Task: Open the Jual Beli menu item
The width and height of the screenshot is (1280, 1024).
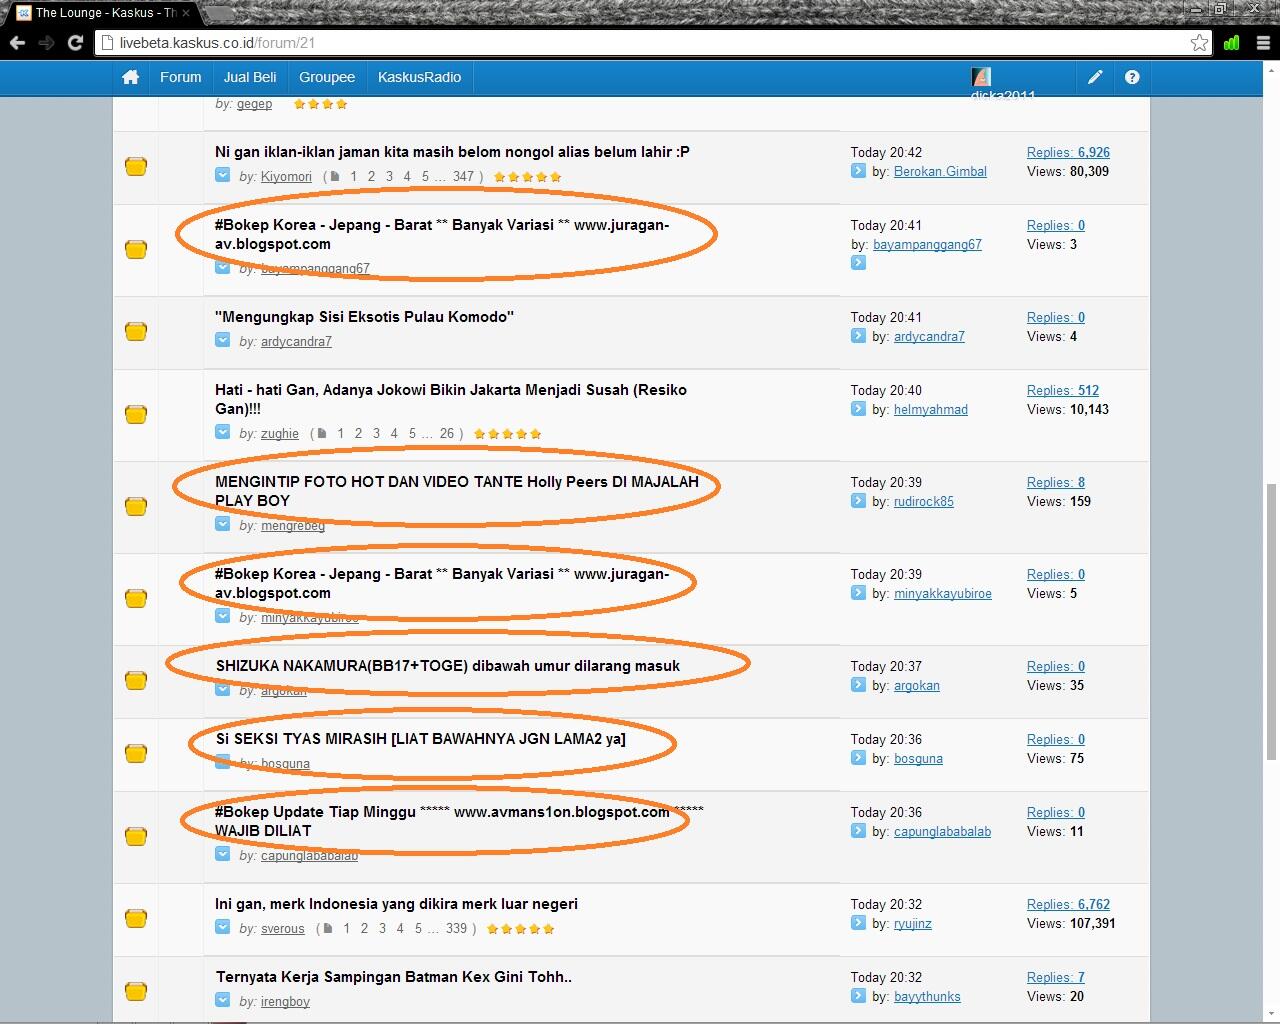Action: pos(250,77)
